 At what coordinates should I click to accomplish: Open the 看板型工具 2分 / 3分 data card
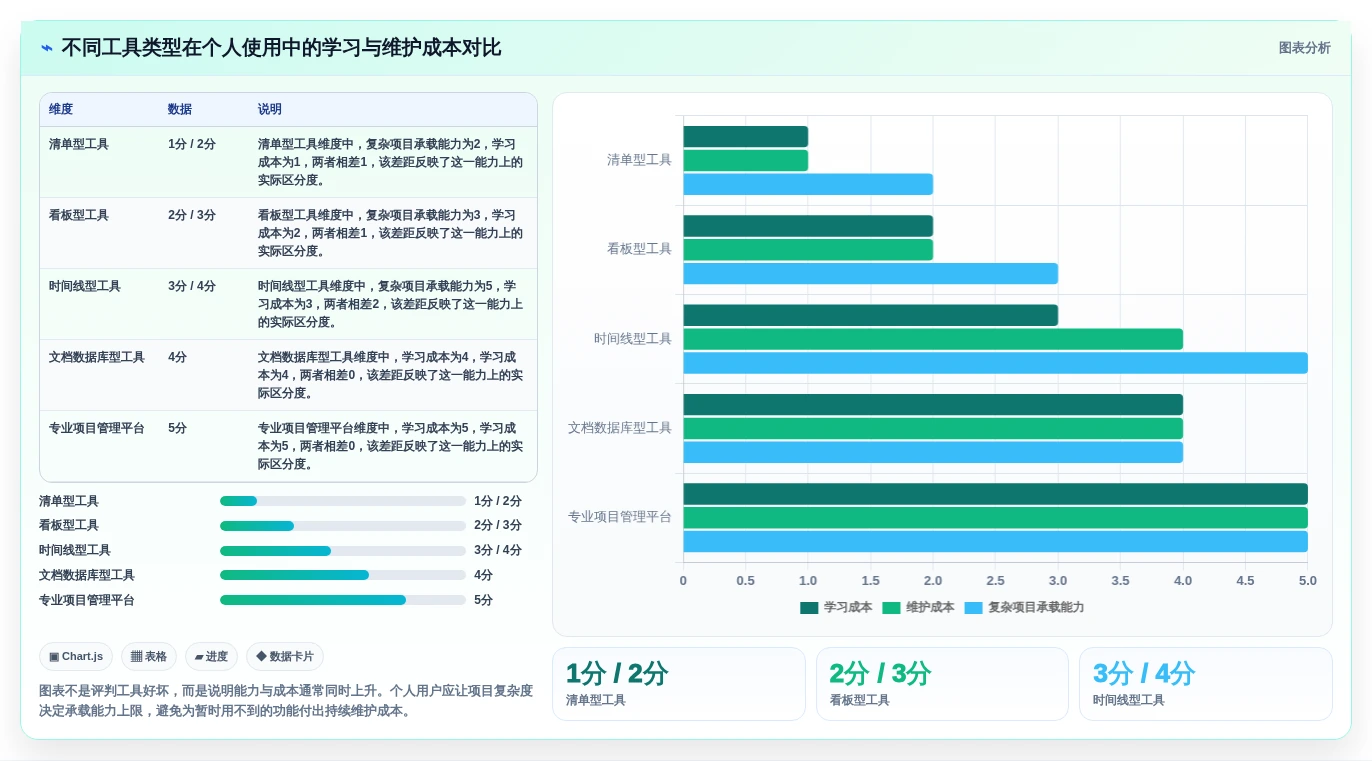[x=942, y=684]
